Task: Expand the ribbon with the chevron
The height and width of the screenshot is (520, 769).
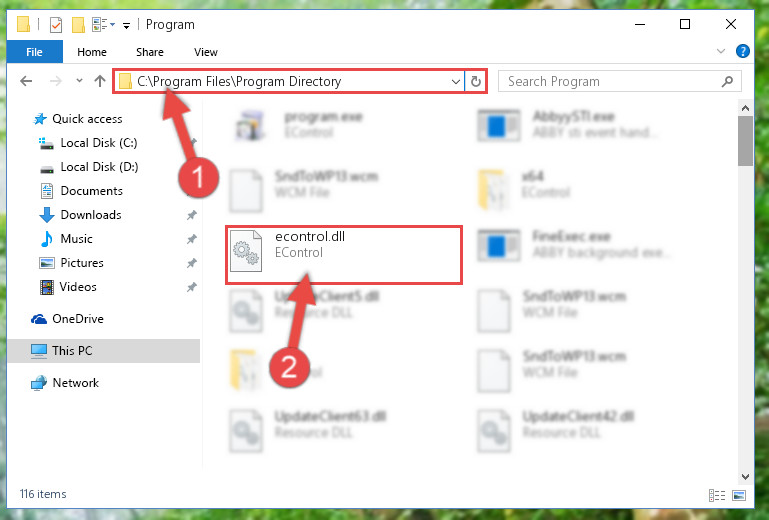Action: tap(720, 51)
